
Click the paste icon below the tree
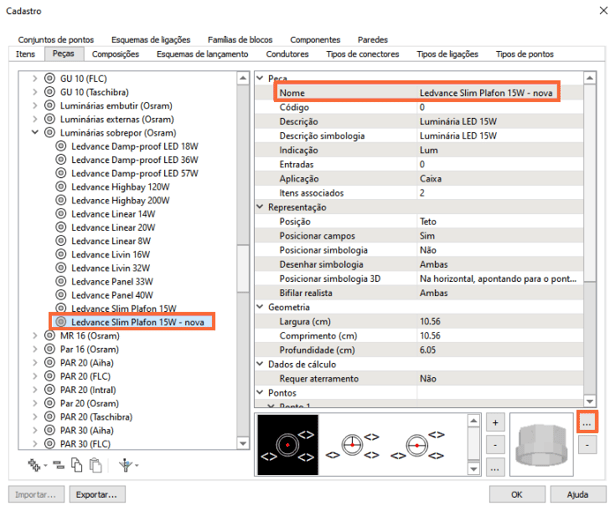(x=95, y=464)
